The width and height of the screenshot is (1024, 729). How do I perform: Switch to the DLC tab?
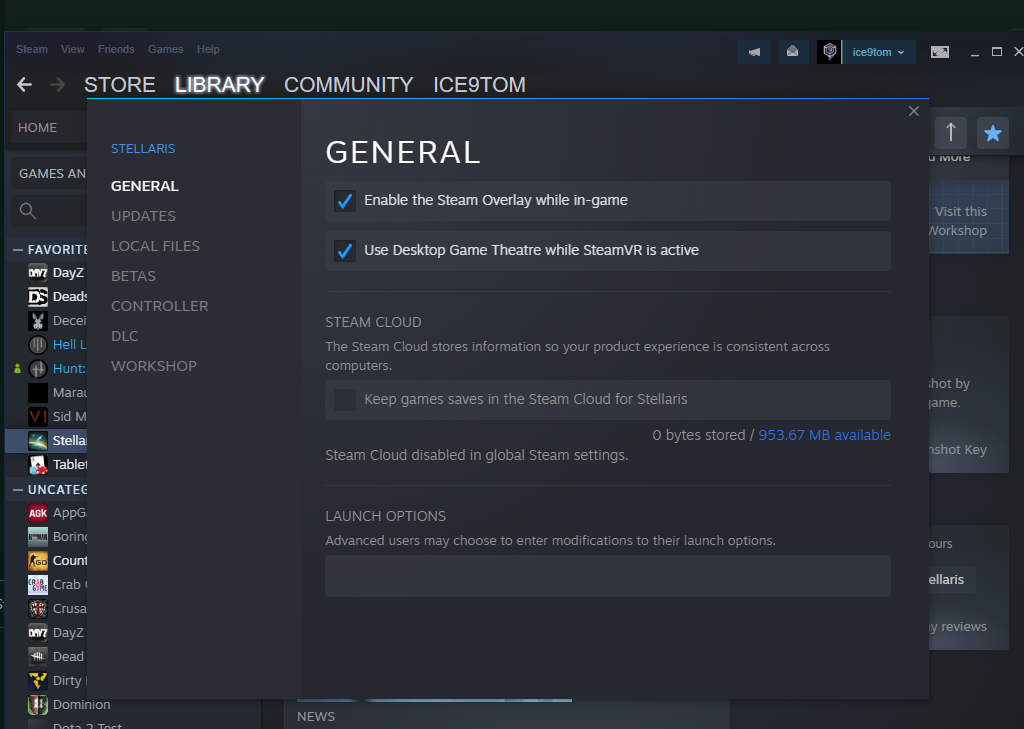tap(125, 336)
